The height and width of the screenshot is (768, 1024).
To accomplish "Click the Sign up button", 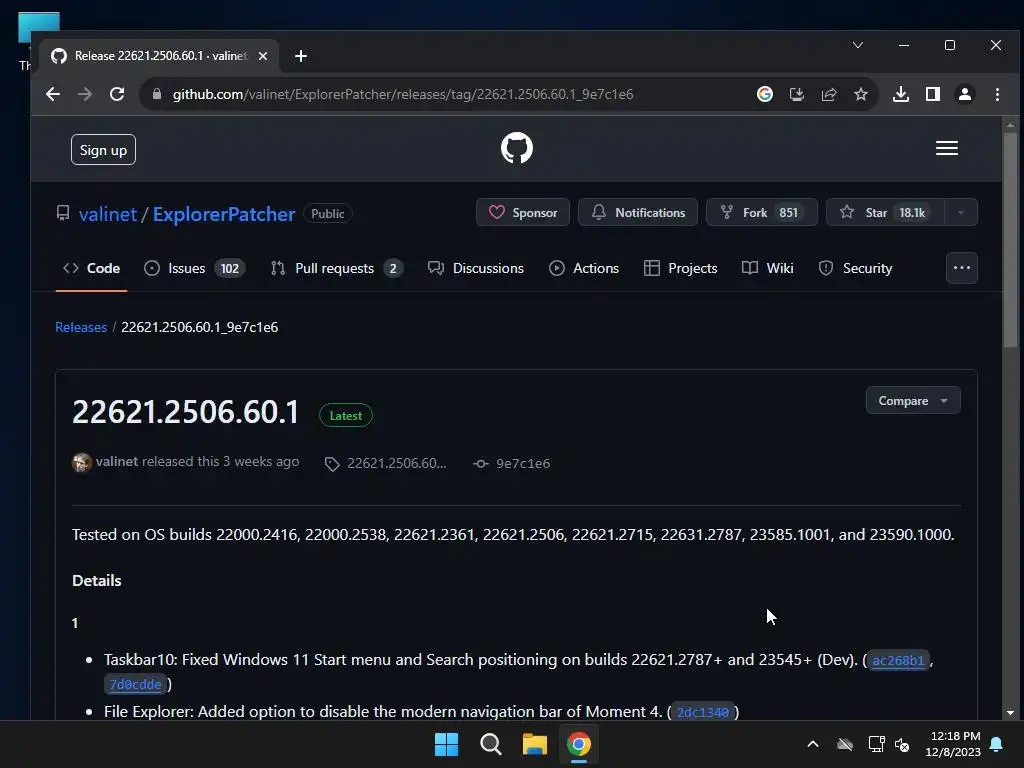I will click(x=103, y=150).
